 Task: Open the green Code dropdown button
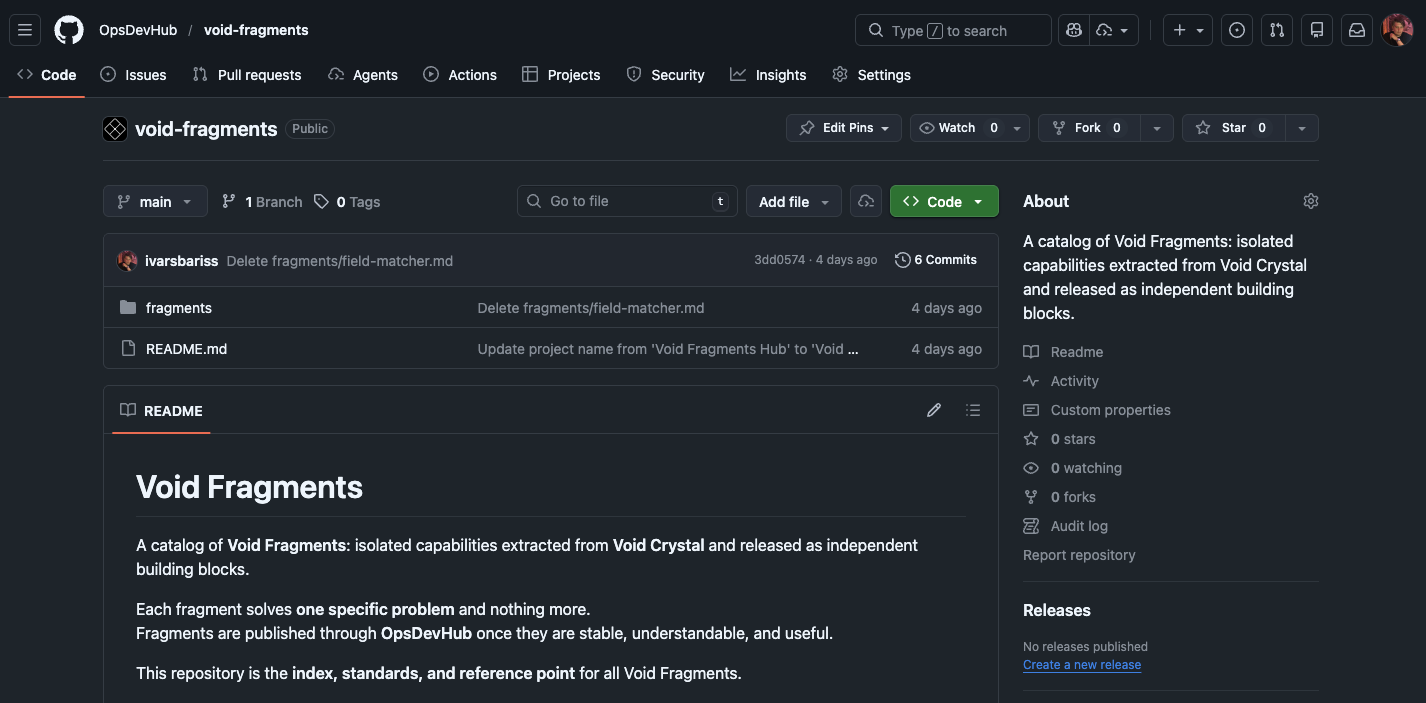click(944, 201)
